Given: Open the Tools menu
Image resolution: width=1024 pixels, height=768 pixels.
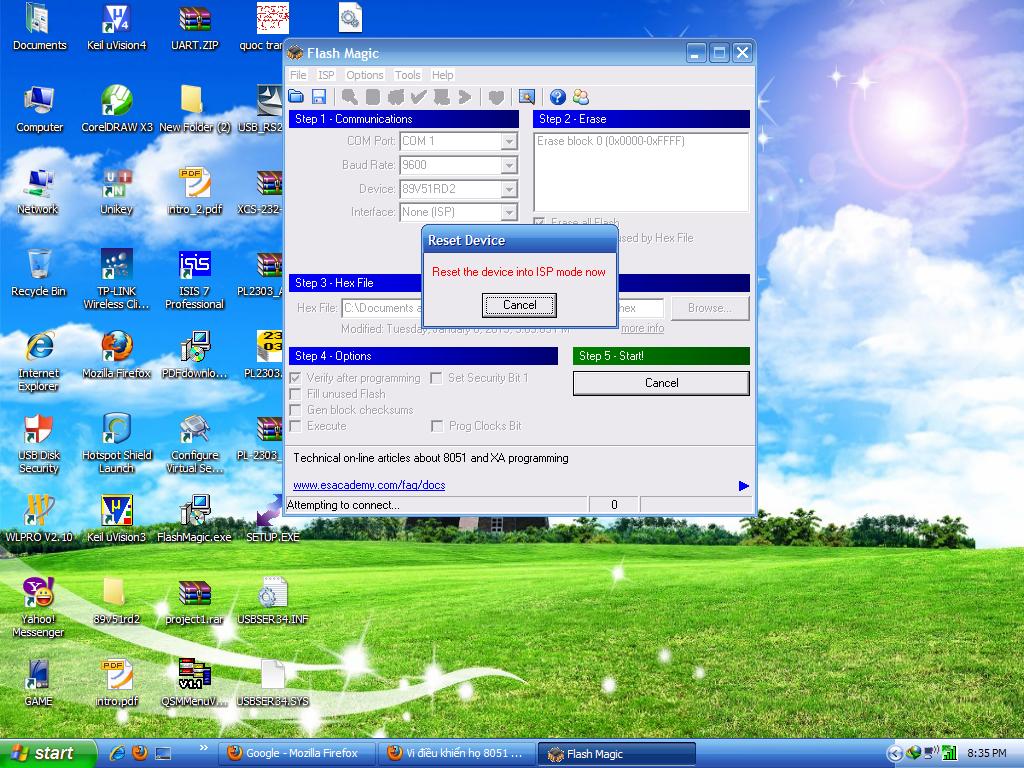Looking at the screenshot, I should tap(408, 75).
